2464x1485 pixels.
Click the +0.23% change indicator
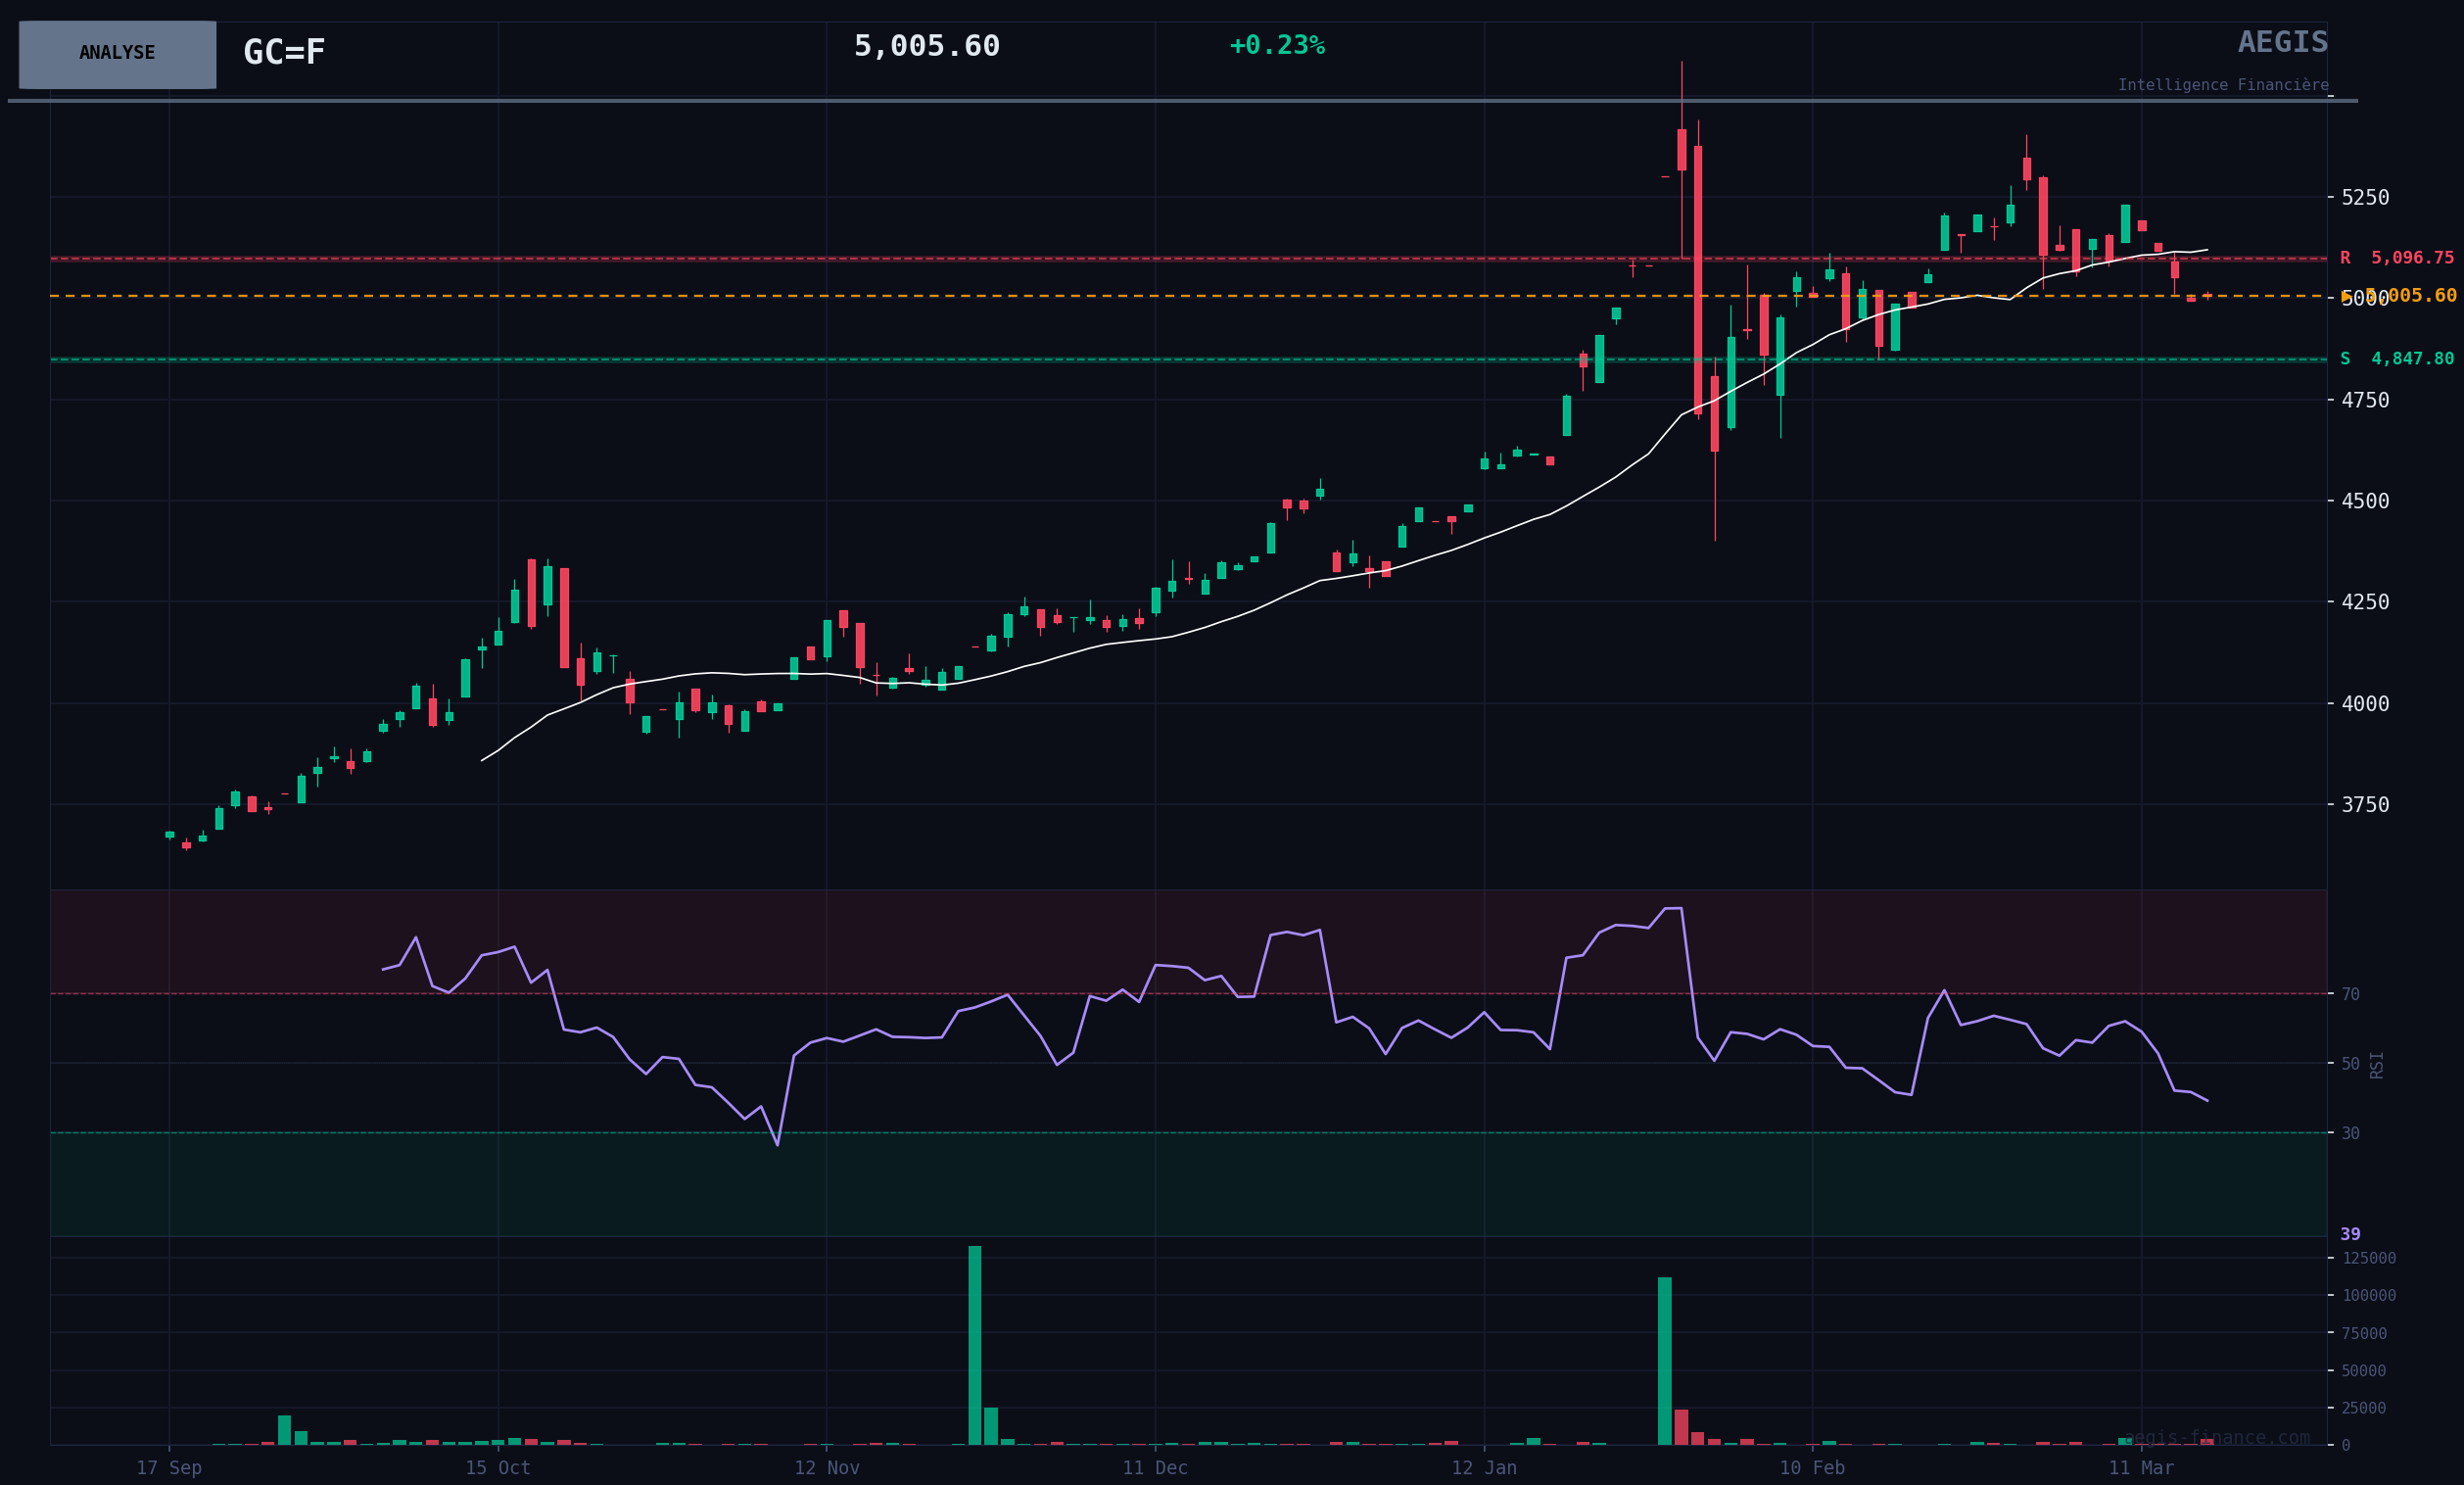pos(1276,46)
